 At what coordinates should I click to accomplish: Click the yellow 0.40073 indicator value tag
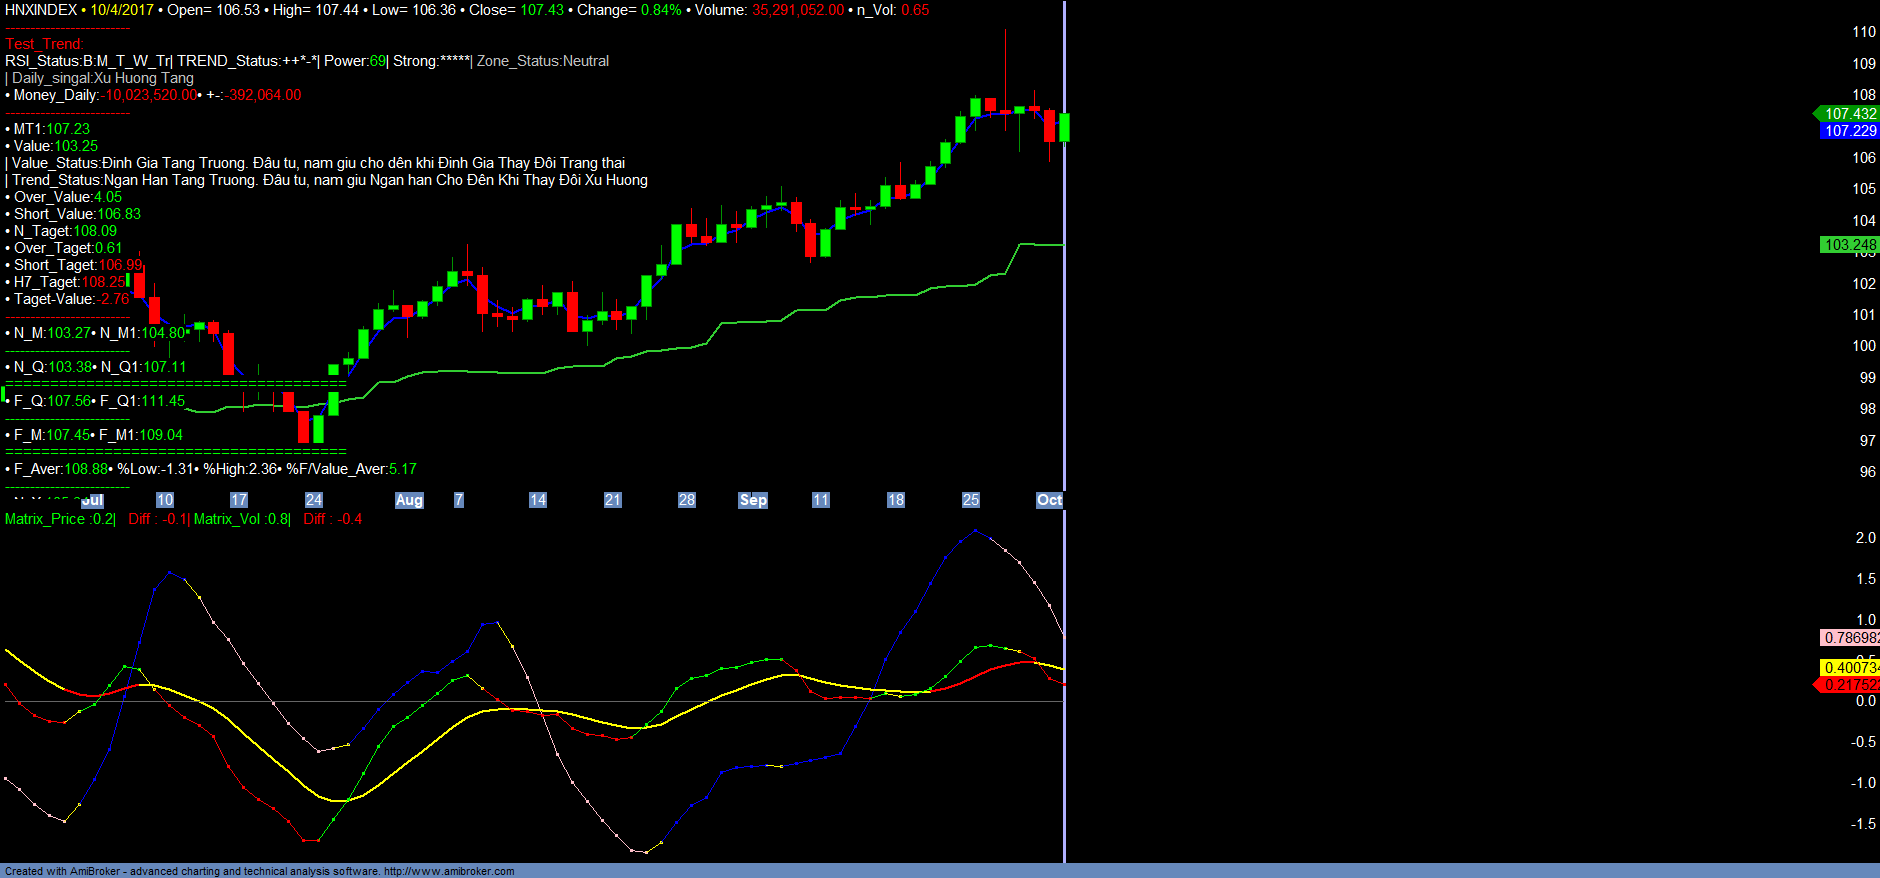point(1849,668)
